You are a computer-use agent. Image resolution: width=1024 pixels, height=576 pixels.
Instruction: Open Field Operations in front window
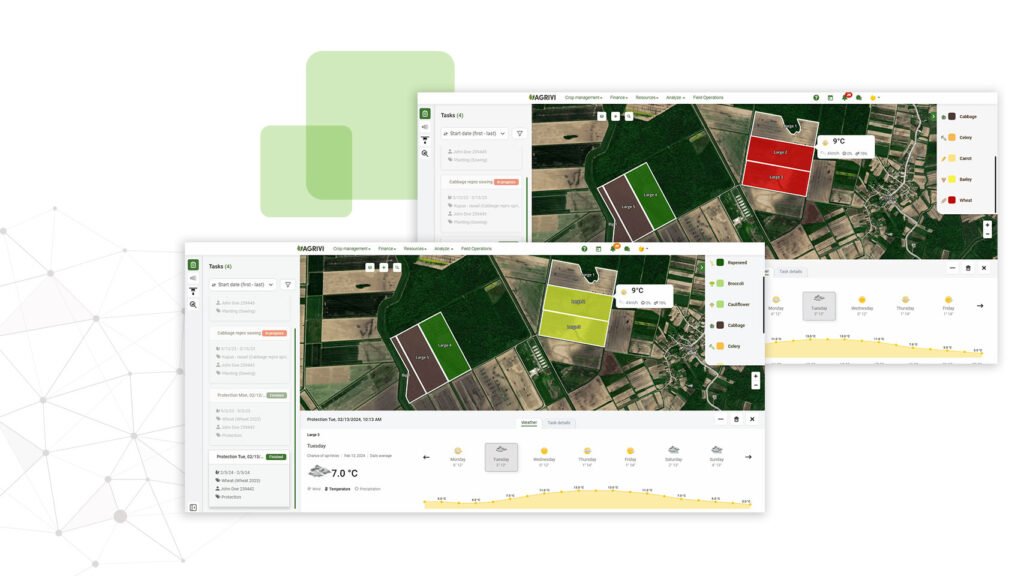point(476,249)
